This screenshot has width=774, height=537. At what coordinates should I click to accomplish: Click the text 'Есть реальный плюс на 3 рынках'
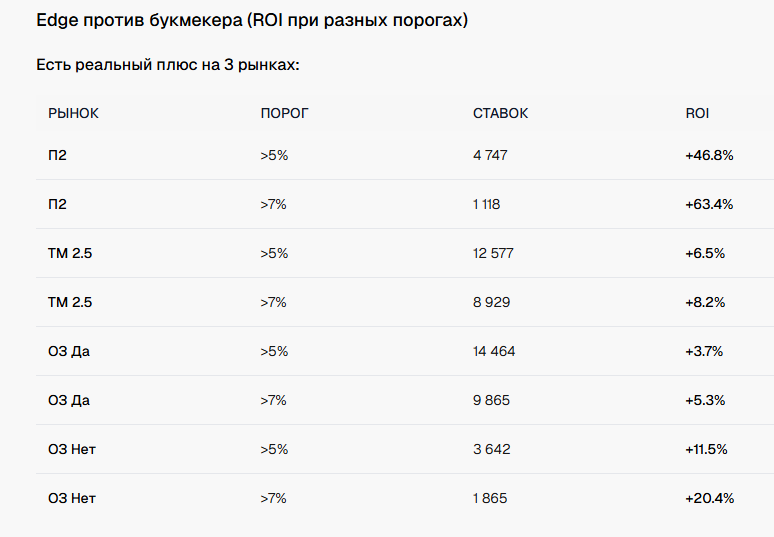point(166,65)
